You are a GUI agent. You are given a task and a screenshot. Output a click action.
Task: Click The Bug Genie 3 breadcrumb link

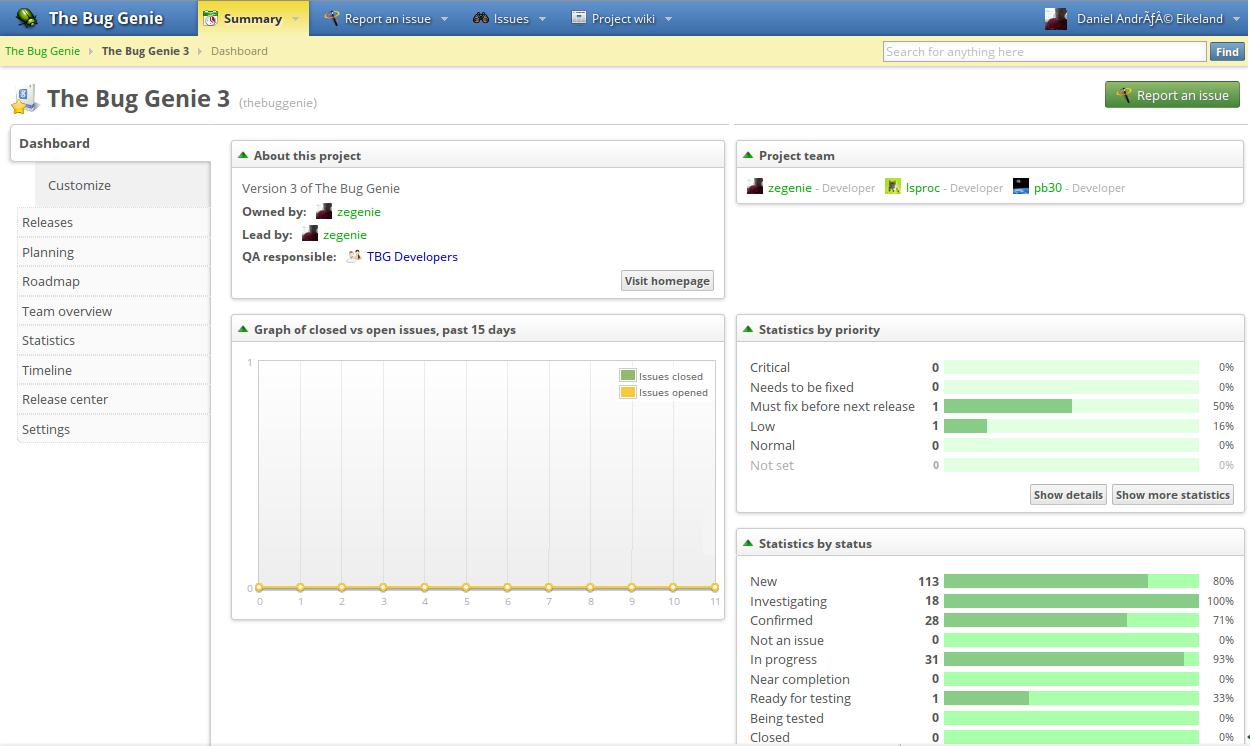coord(145,51)
